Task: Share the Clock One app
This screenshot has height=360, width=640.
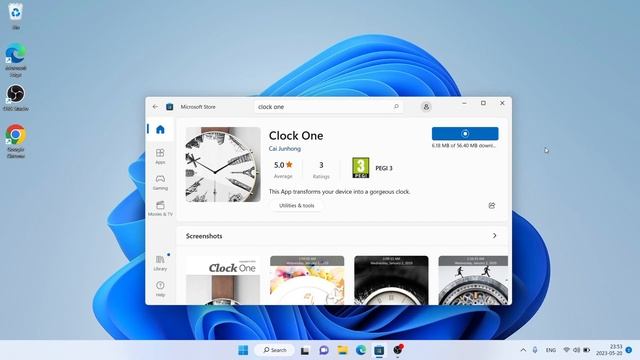Action: tap(491, 205)
